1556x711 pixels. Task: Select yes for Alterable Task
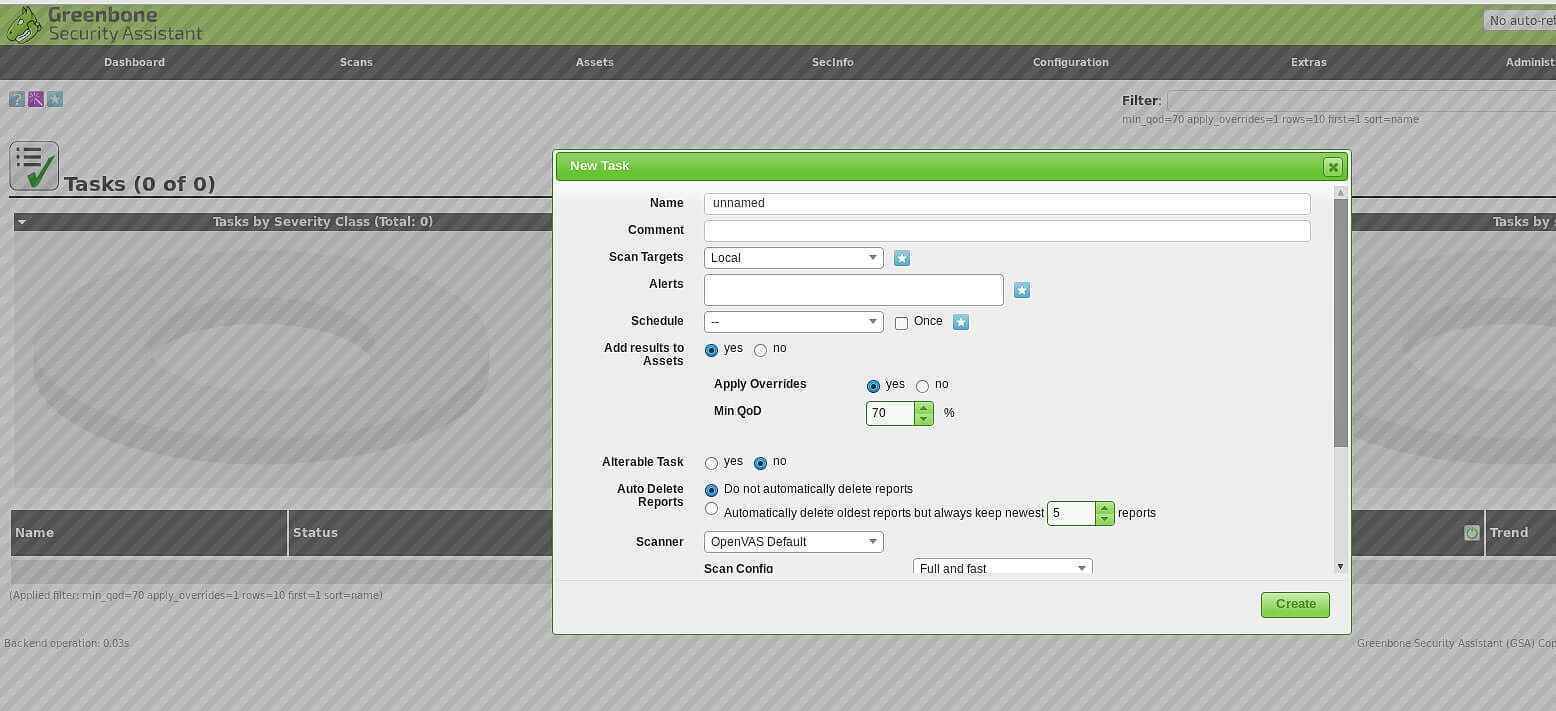click(x=711, y=463)
